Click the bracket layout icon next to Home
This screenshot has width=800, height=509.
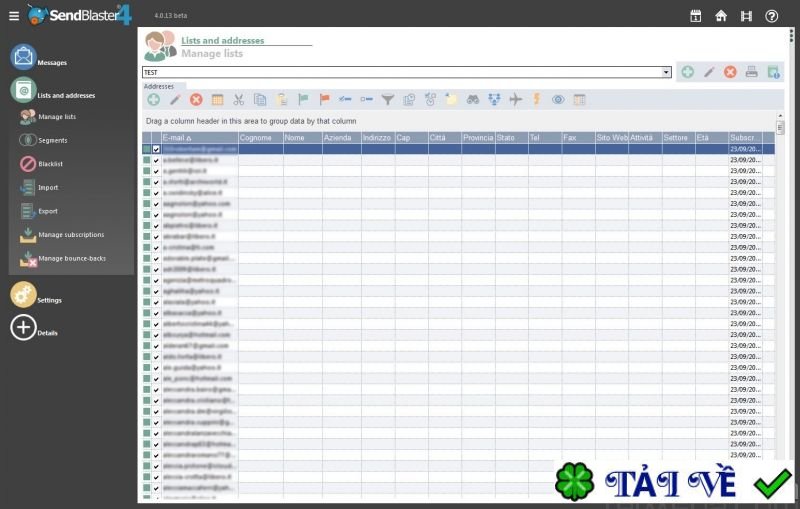coord(746,16)
